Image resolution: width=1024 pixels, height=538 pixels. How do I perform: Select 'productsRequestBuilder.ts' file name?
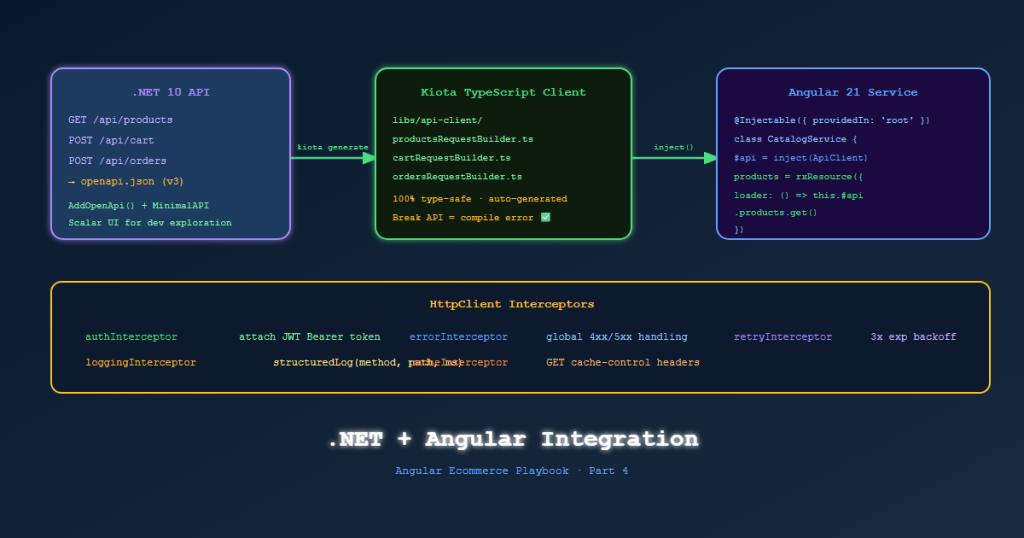click(463, 139)
